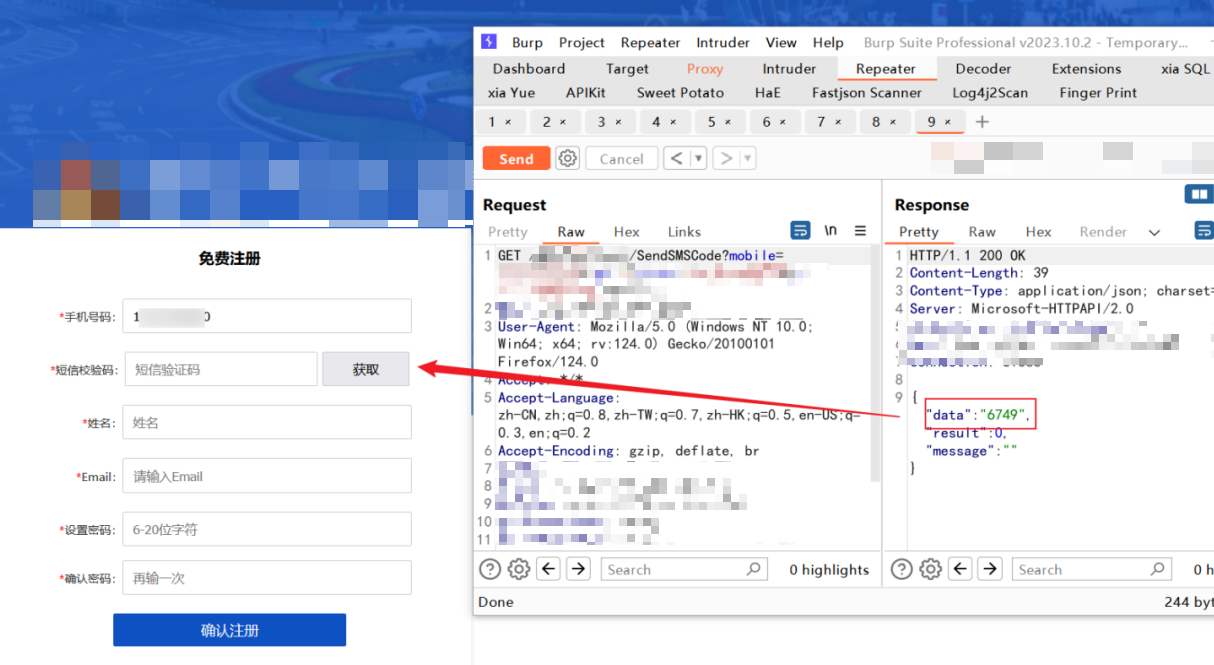Image resolution: width=1214 pixels, height=665 pixels.
Task: Add a new Repeater tab with plus
Action: click(982, 122)
